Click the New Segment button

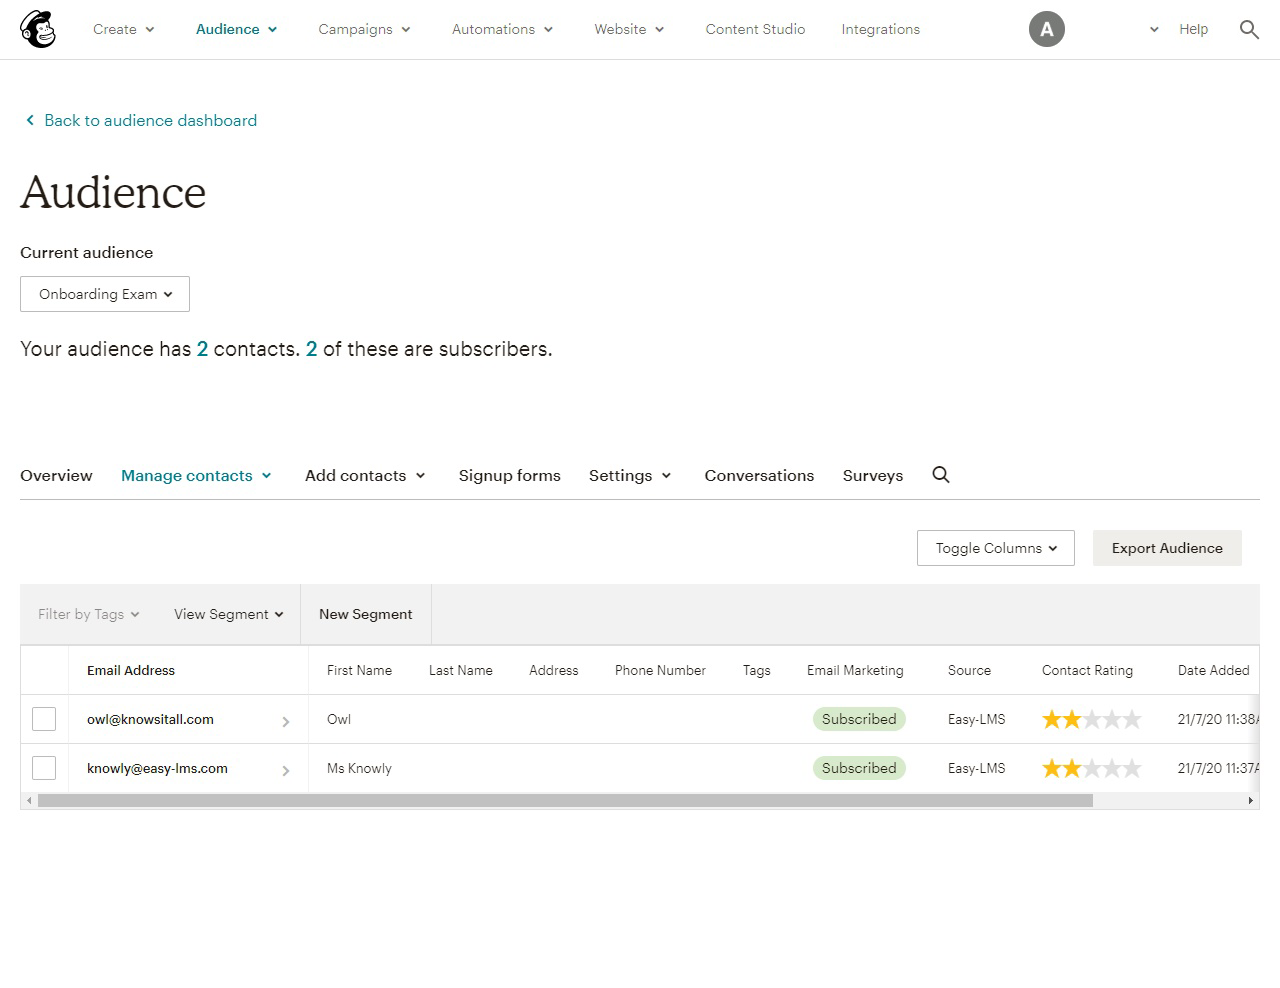(366, 614)
